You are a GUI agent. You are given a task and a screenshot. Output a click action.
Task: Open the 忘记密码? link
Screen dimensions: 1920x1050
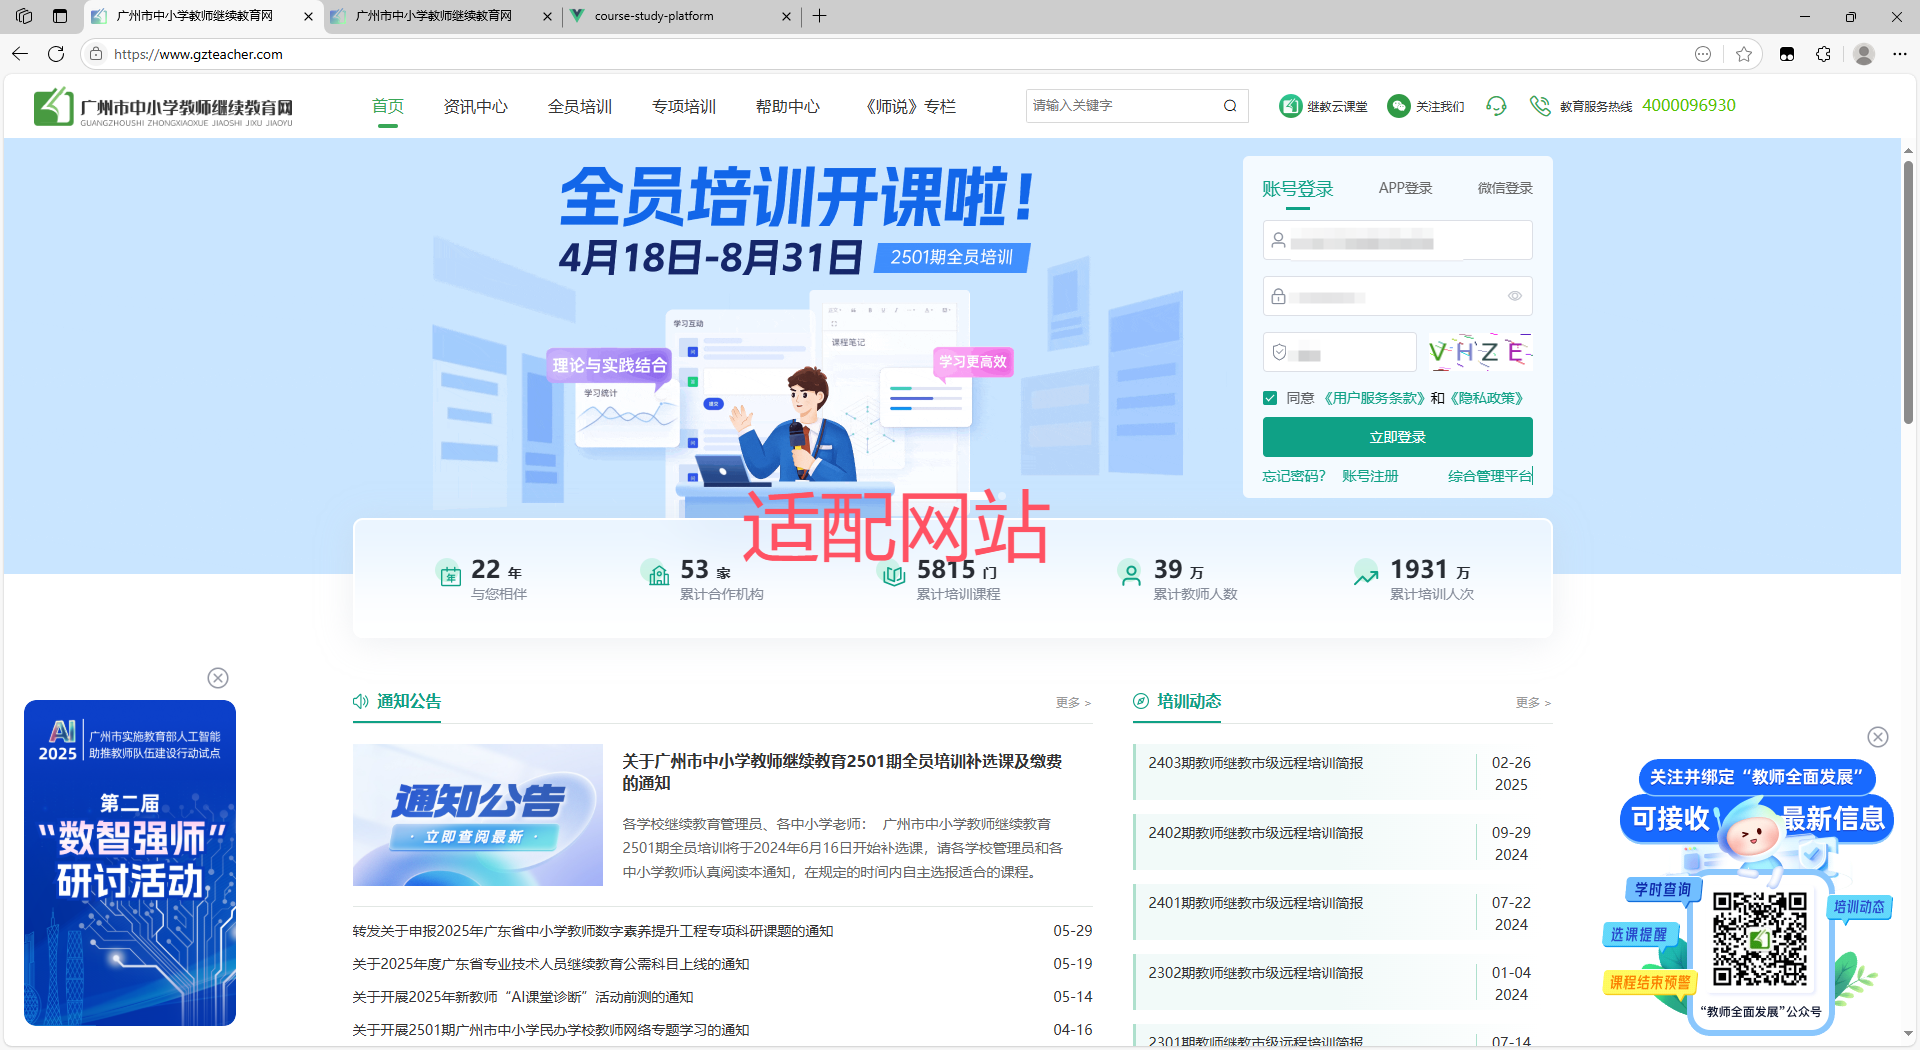(1294, 476)
